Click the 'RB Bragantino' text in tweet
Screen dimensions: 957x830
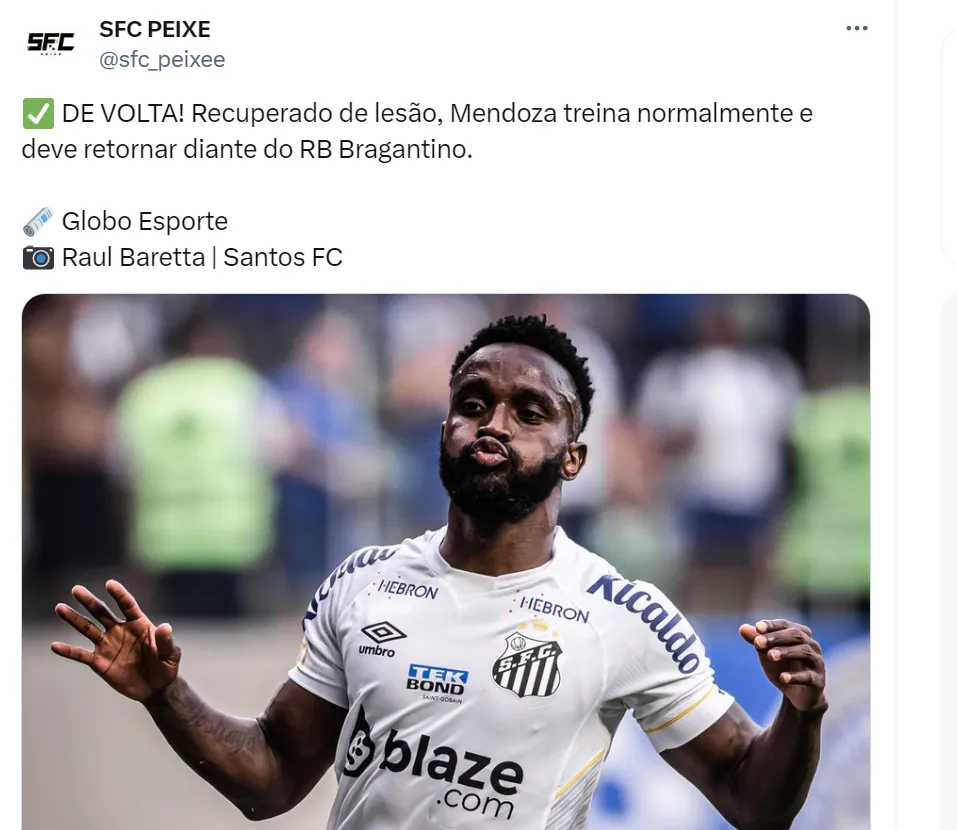386,150
